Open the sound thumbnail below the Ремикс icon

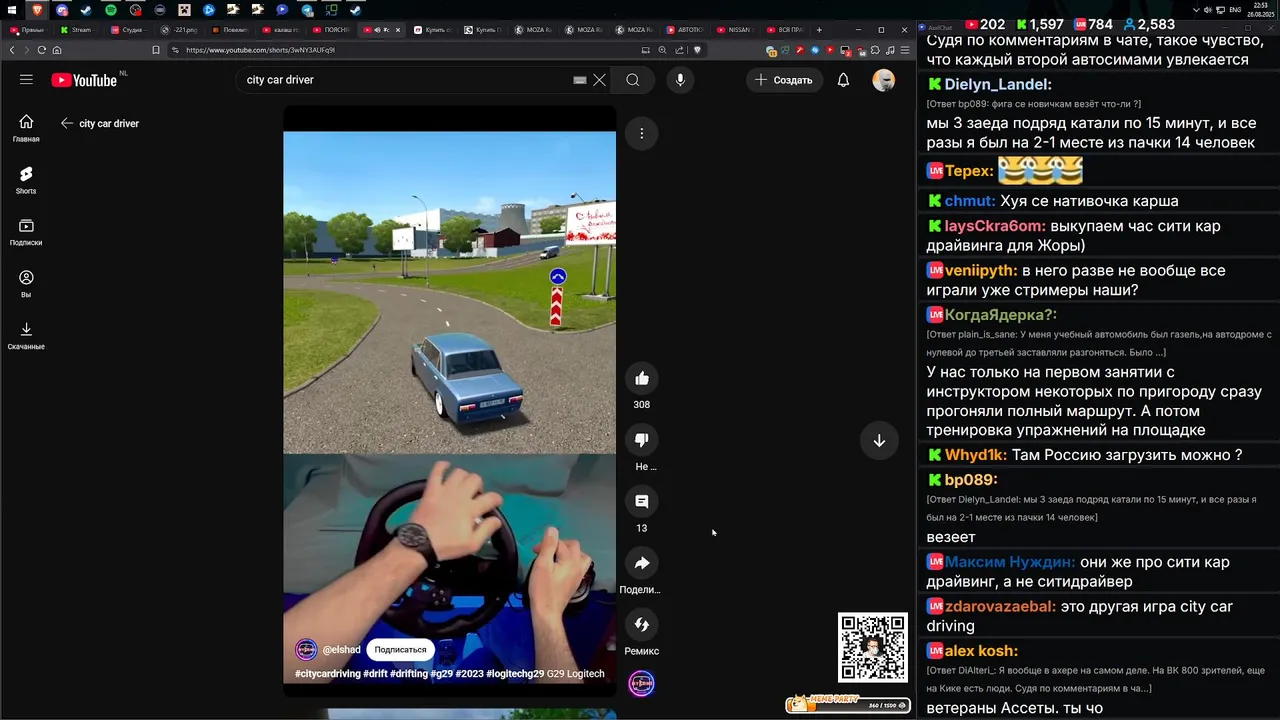click(642, 684)
